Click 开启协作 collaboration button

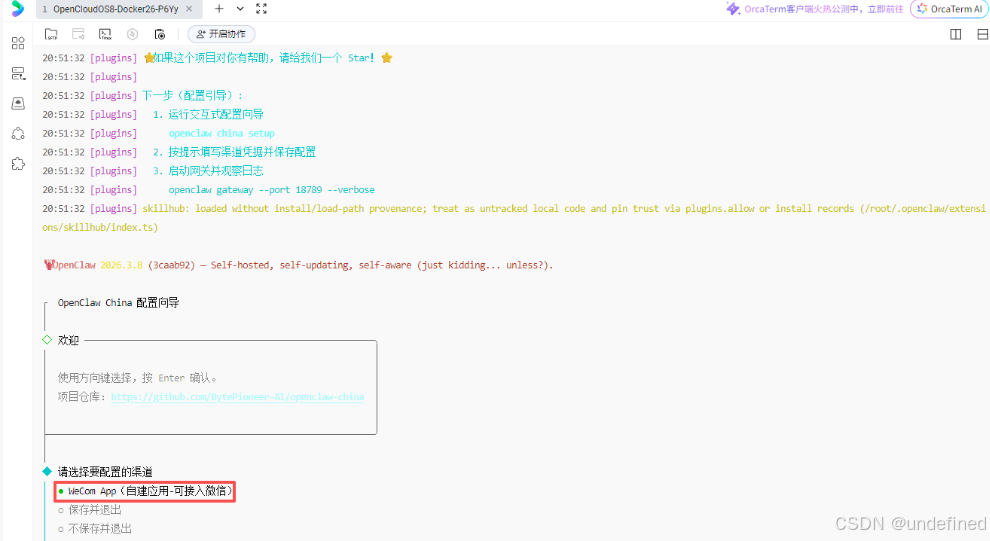[221, 34]
